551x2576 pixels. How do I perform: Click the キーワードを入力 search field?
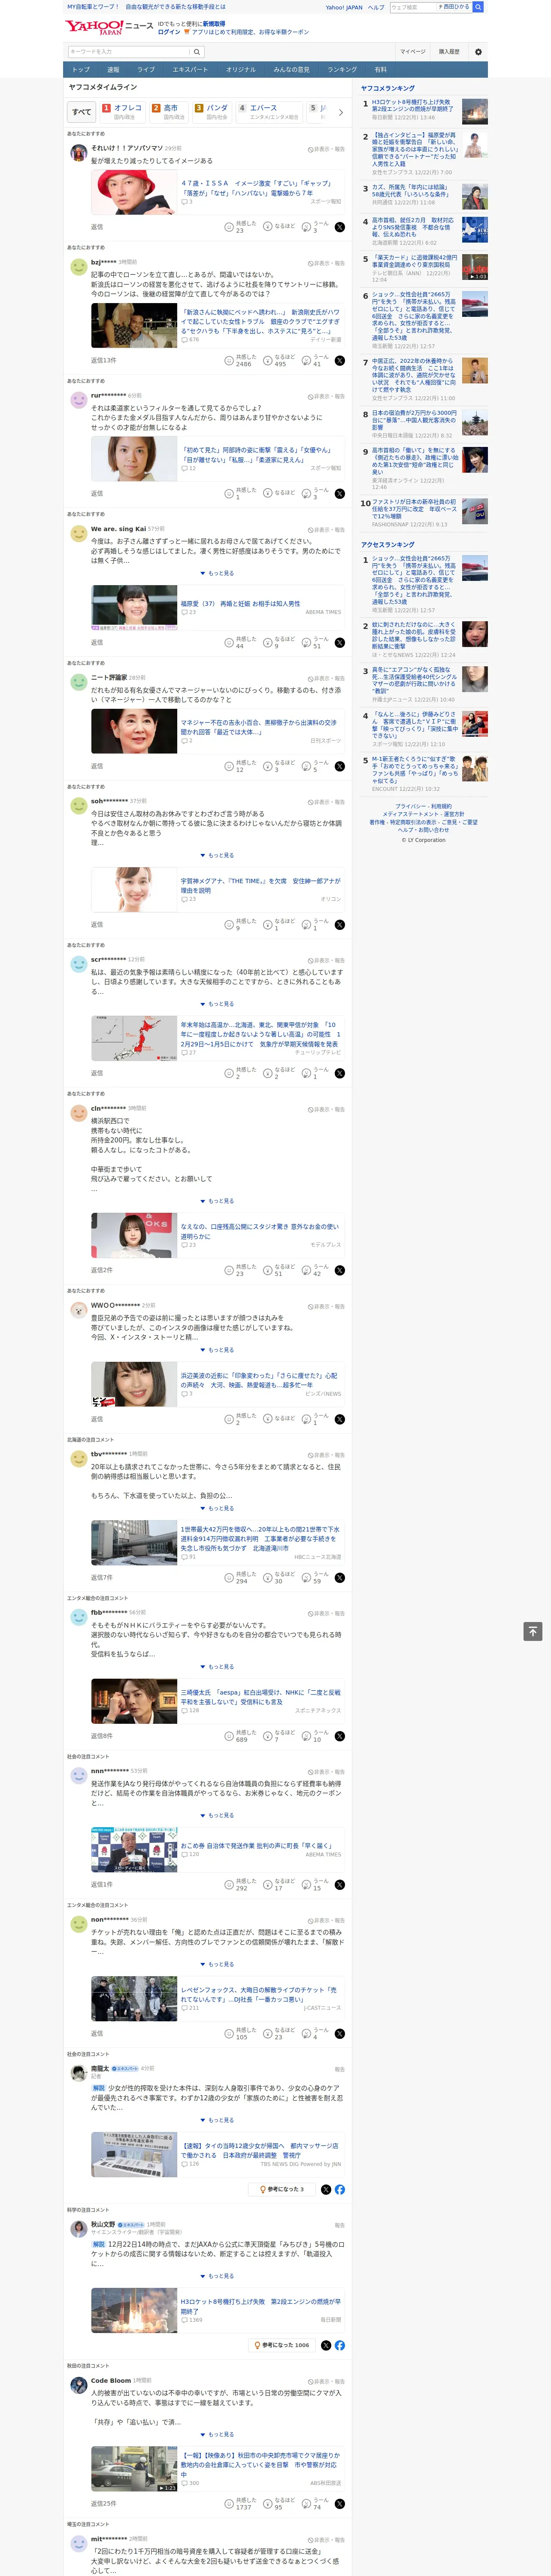(129, 52)
